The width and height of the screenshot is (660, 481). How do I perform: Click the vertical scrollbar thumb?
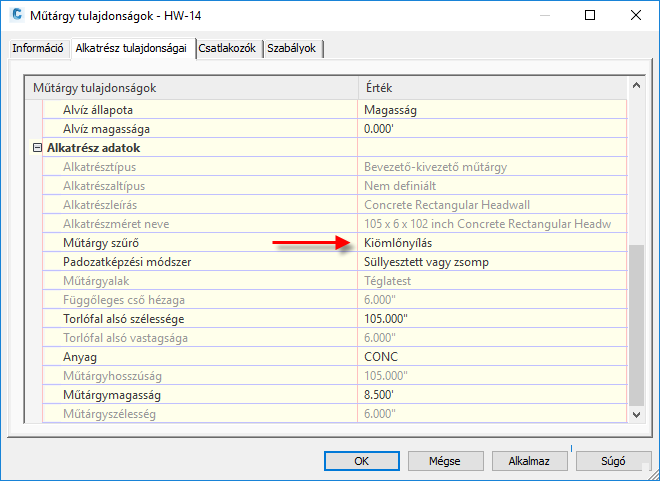[x=636, y=325]
